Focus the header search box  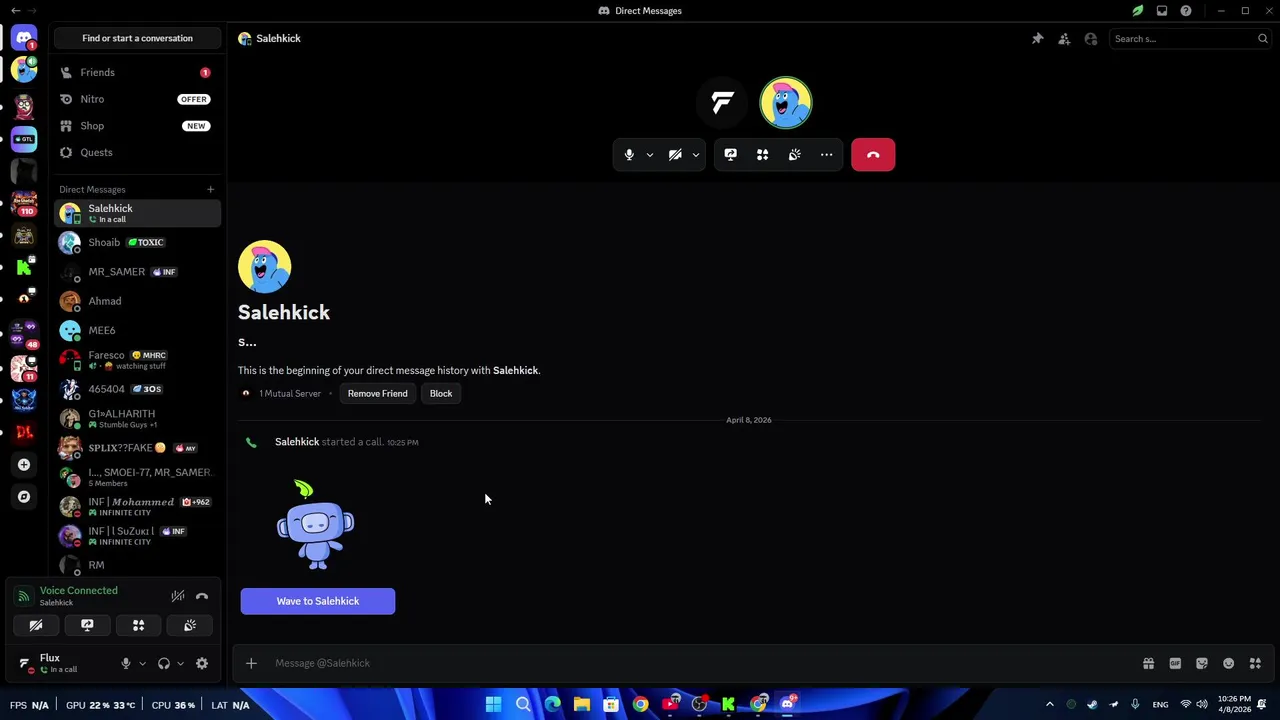(x=1190, y=39)
